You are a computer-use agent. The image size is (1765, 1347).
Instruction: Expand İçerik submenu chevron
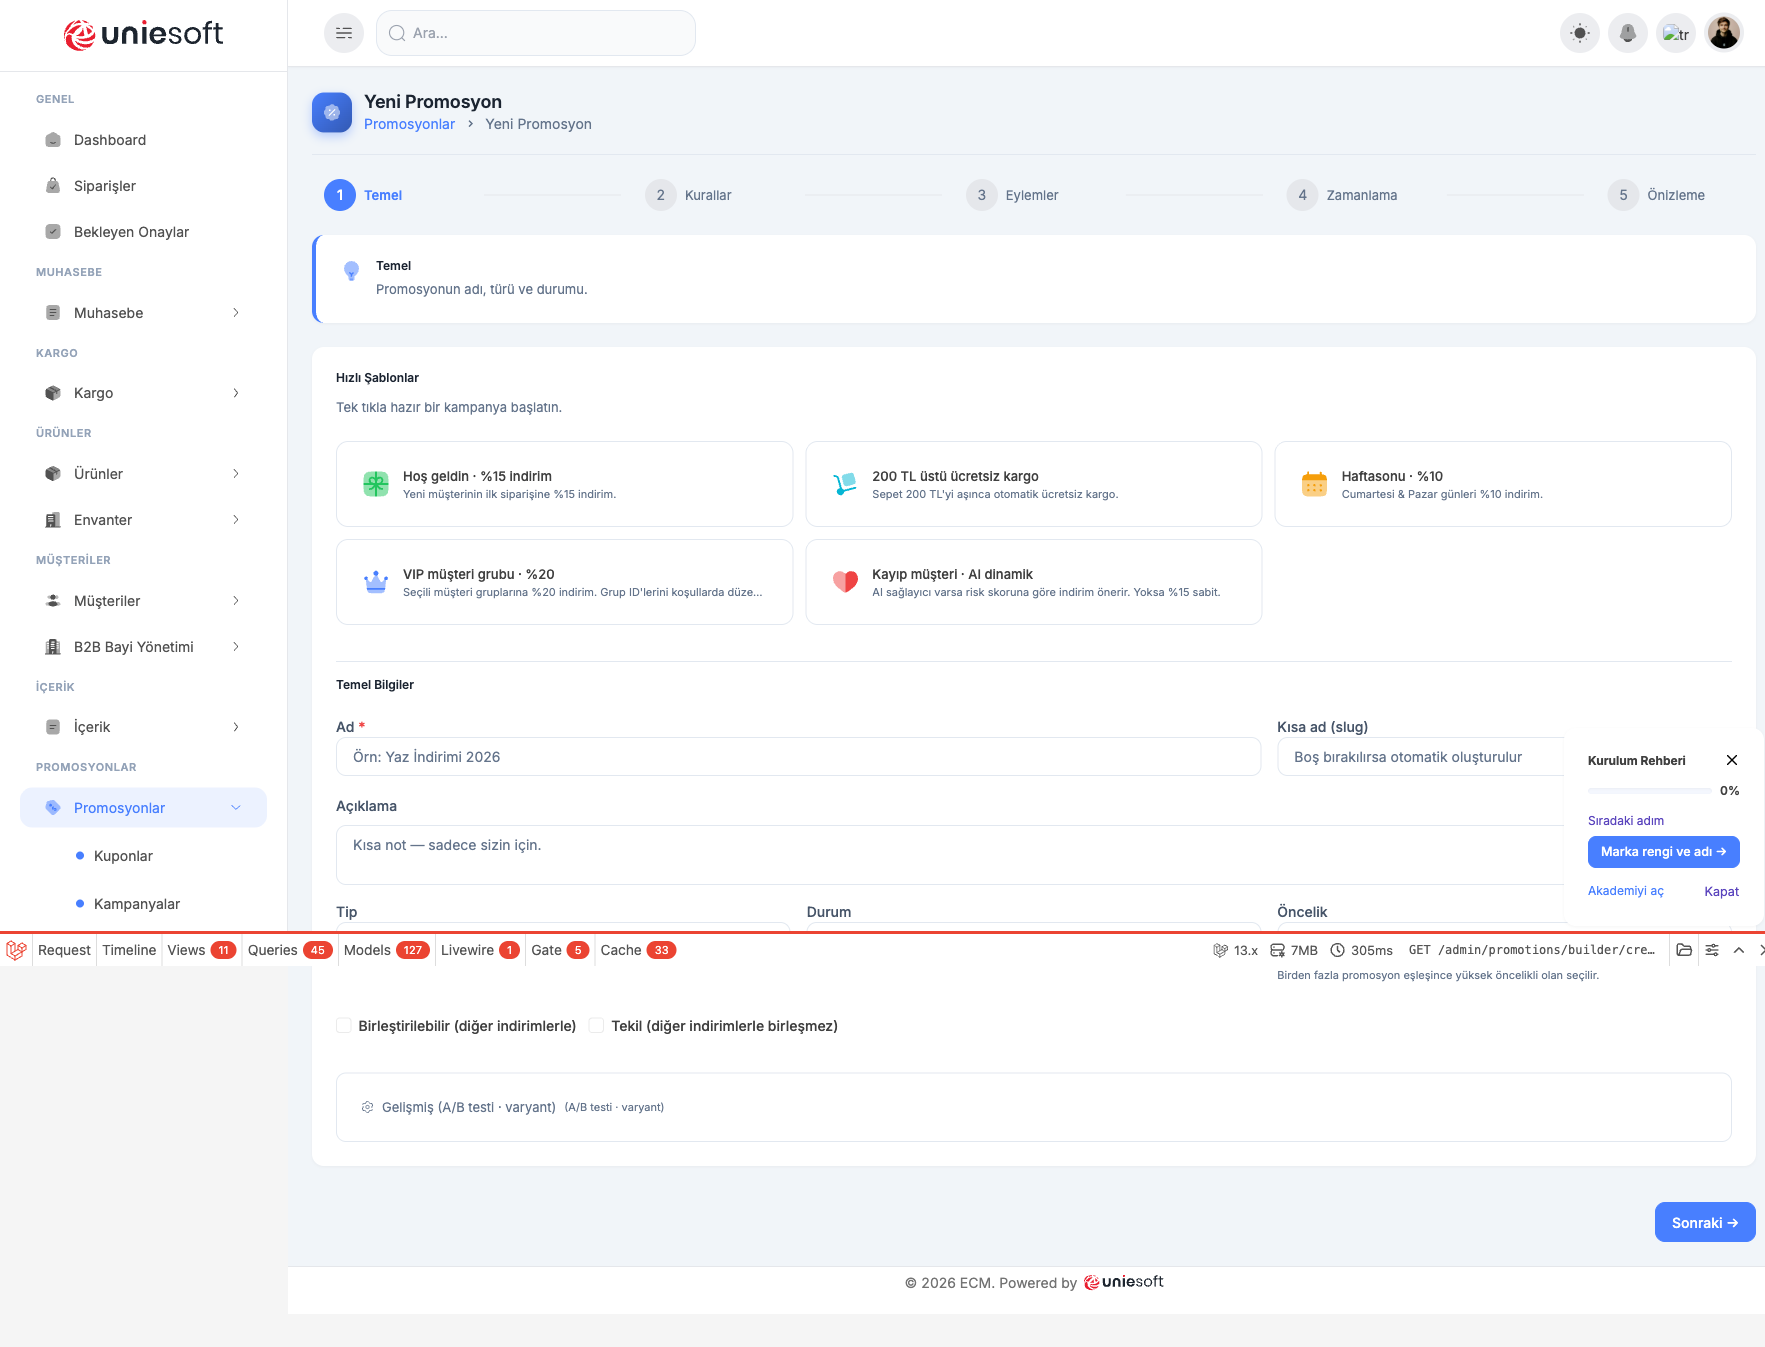(236, 727)
